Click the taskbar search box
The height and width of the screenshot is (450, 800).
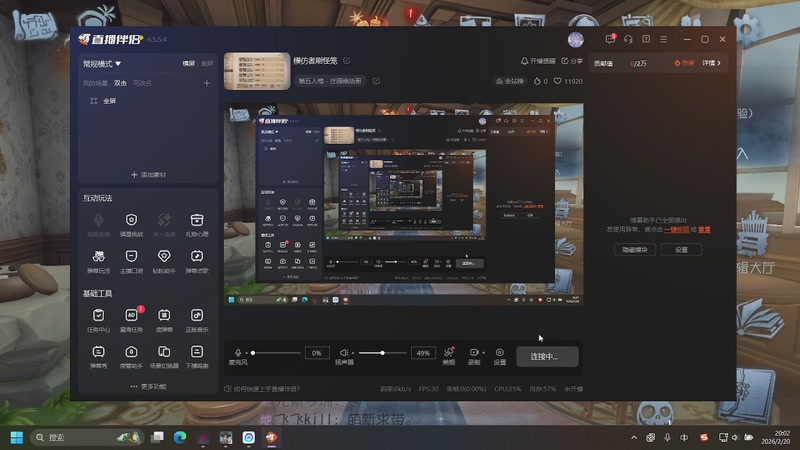pos(88,438)
